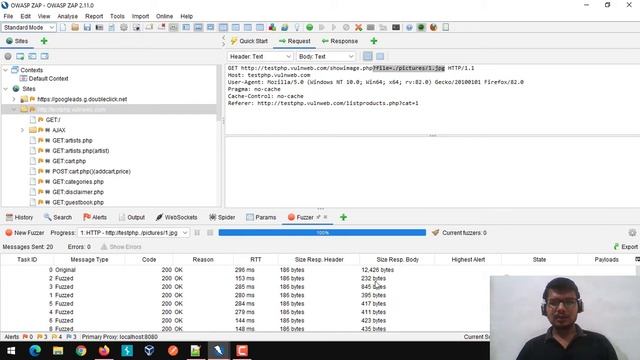Click the New Session toolbar icon
The height and width of the screenshot is (360, 640).
(63, 27)
